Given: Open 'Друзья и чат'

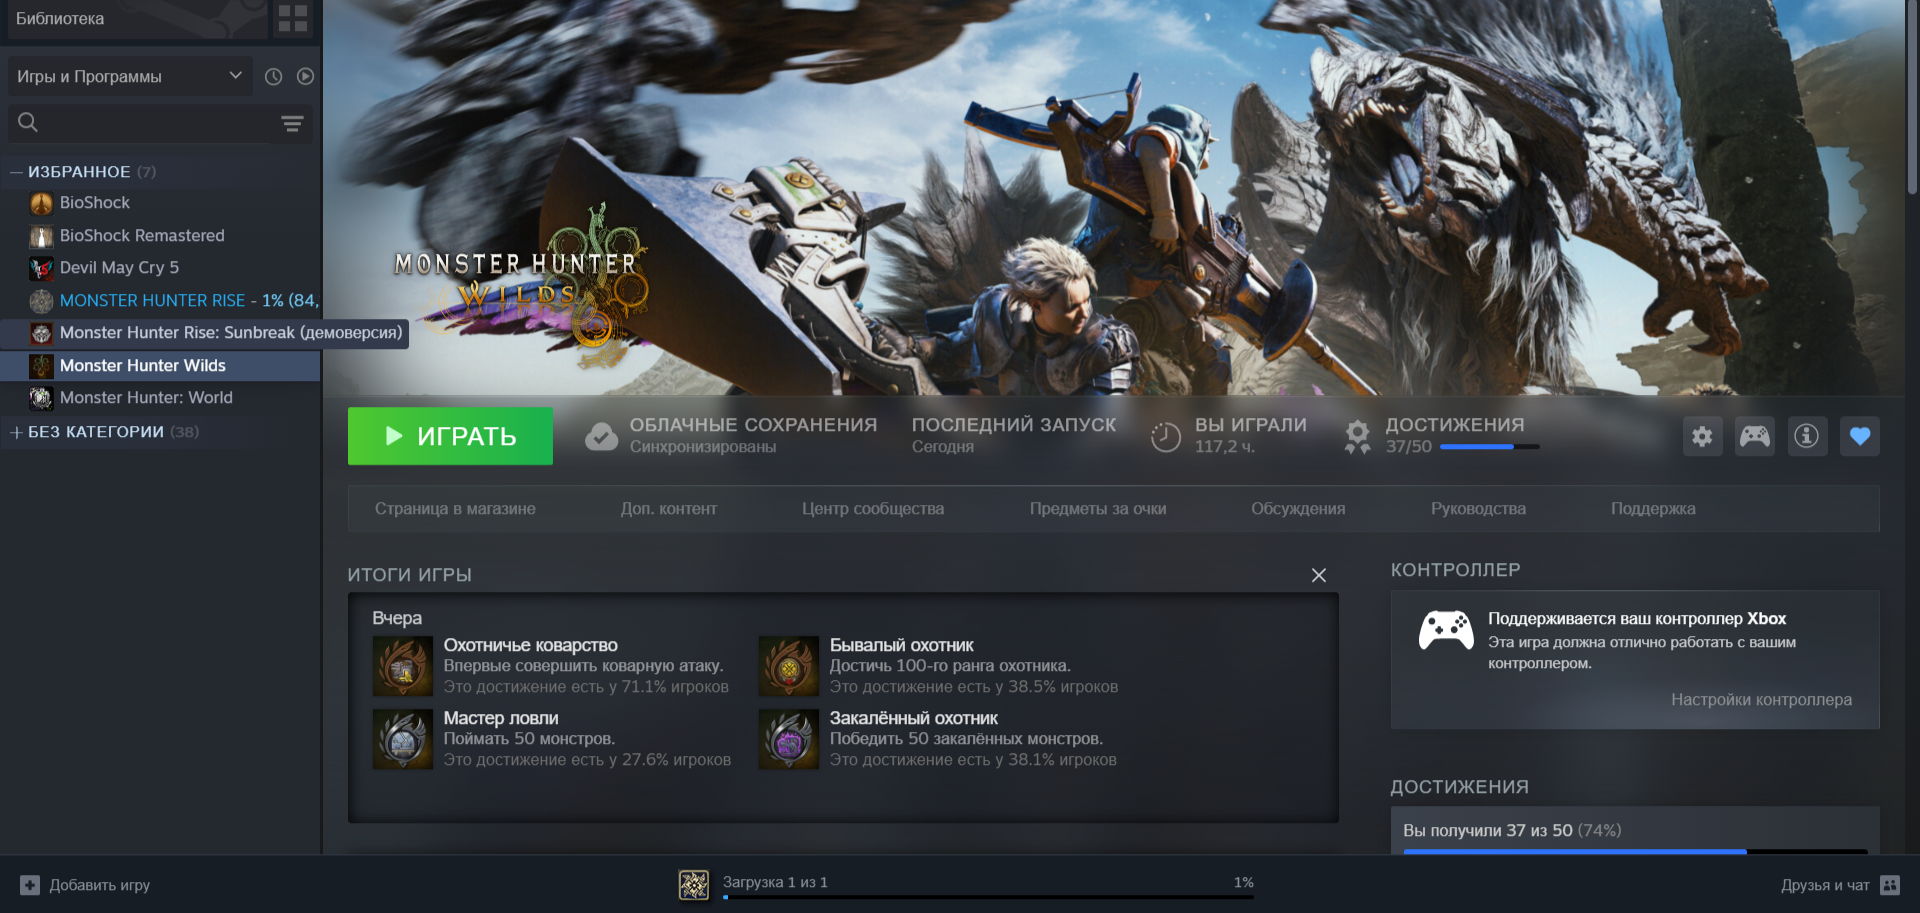Looking at the screenshot, I should 1825,885.
